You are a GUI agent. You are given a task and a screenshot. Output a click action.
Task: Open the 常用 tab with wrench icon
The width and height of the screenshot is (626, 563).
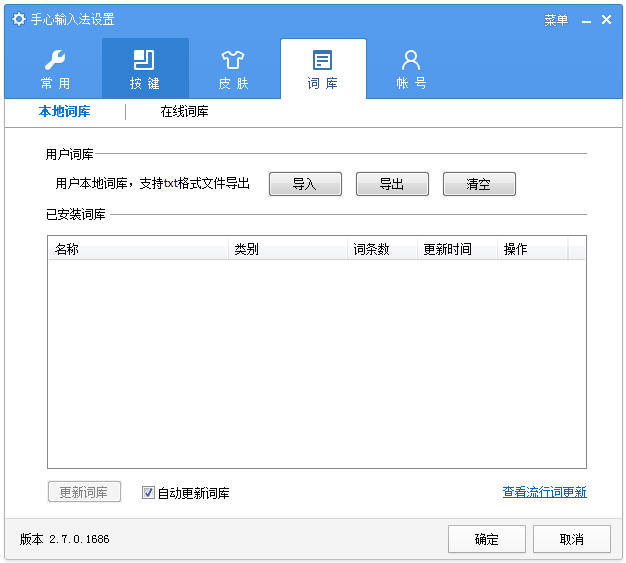[x=55, y=69]
